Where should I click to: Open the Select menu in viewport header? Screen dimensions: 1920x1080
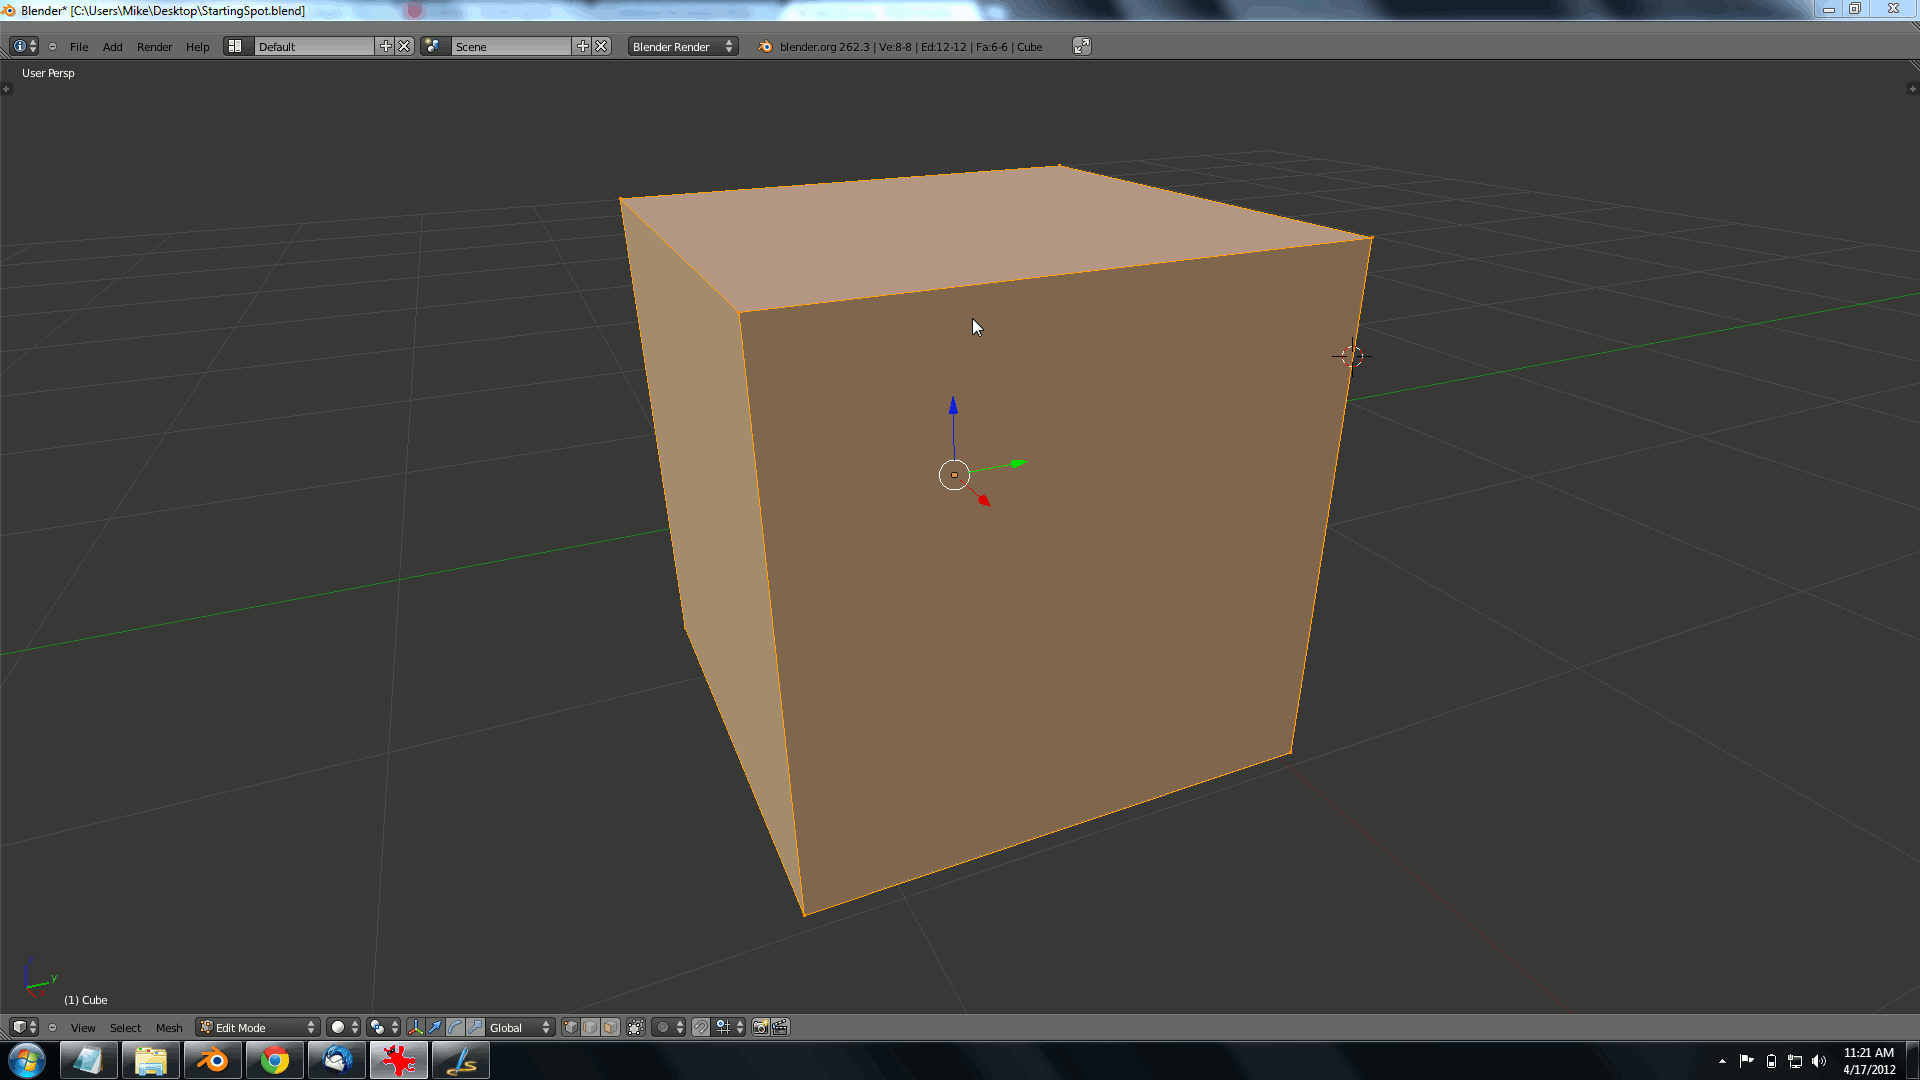click(x=125, y=1028)
